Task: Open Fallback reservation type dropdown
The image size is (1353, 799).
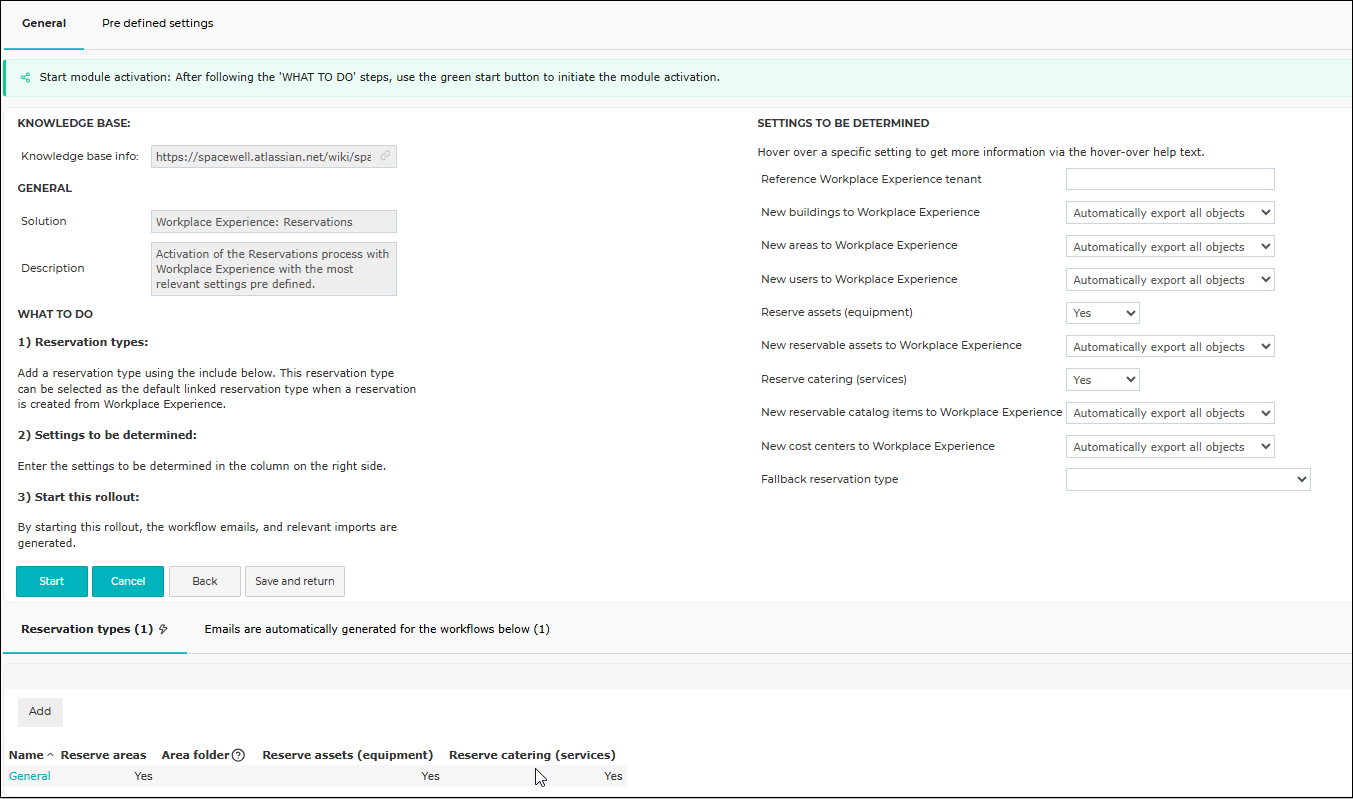Action: 1188,480
